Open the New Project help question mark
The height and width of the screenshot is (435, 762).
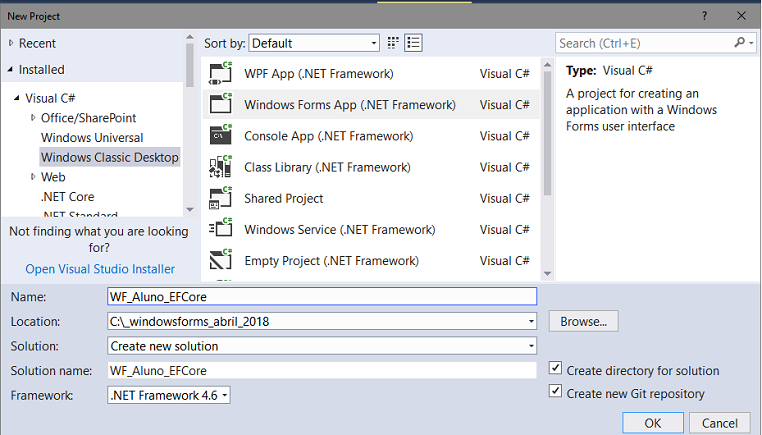(x=705, y=16)
